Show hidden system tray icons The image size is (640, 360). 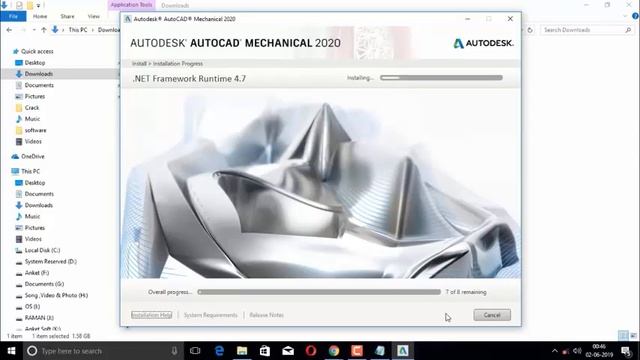tap(554, 351)
